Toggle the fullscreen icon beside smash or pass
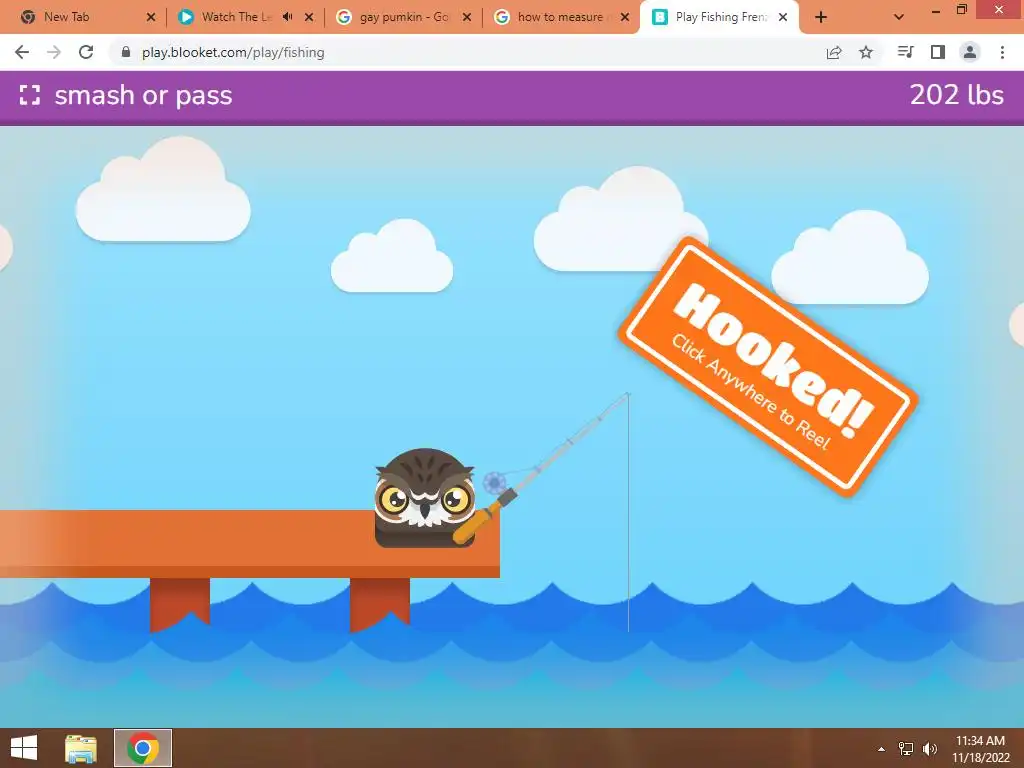The height and width of the screenshot is (768, 1024). (x=29, y=95)
